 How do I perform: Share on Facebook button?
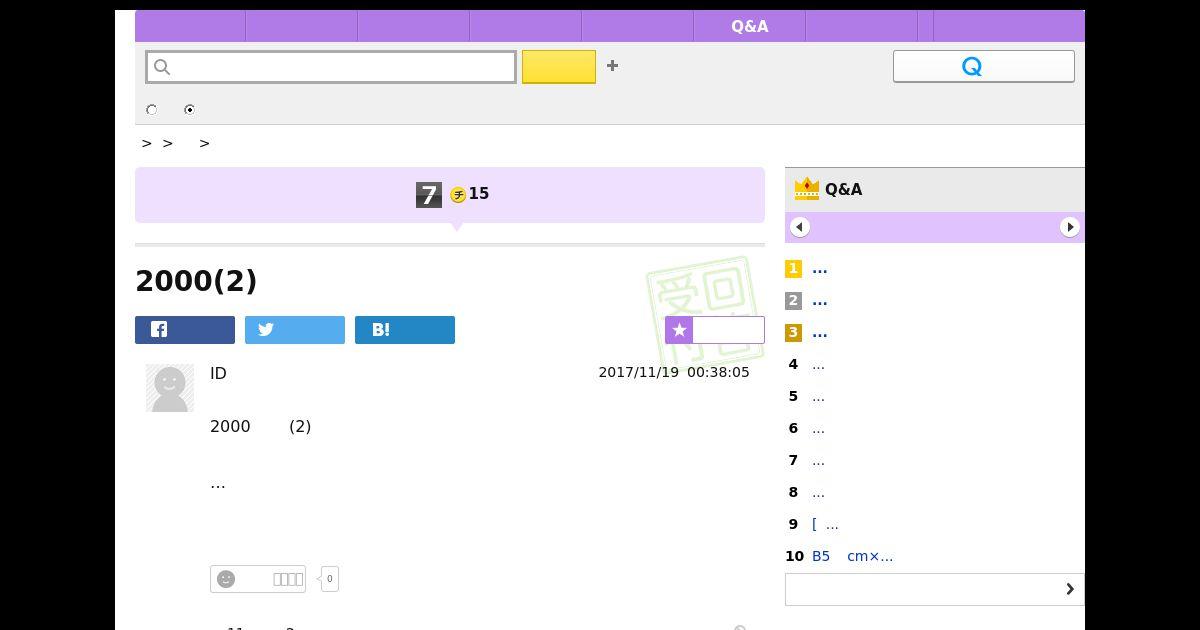point(185,330)
